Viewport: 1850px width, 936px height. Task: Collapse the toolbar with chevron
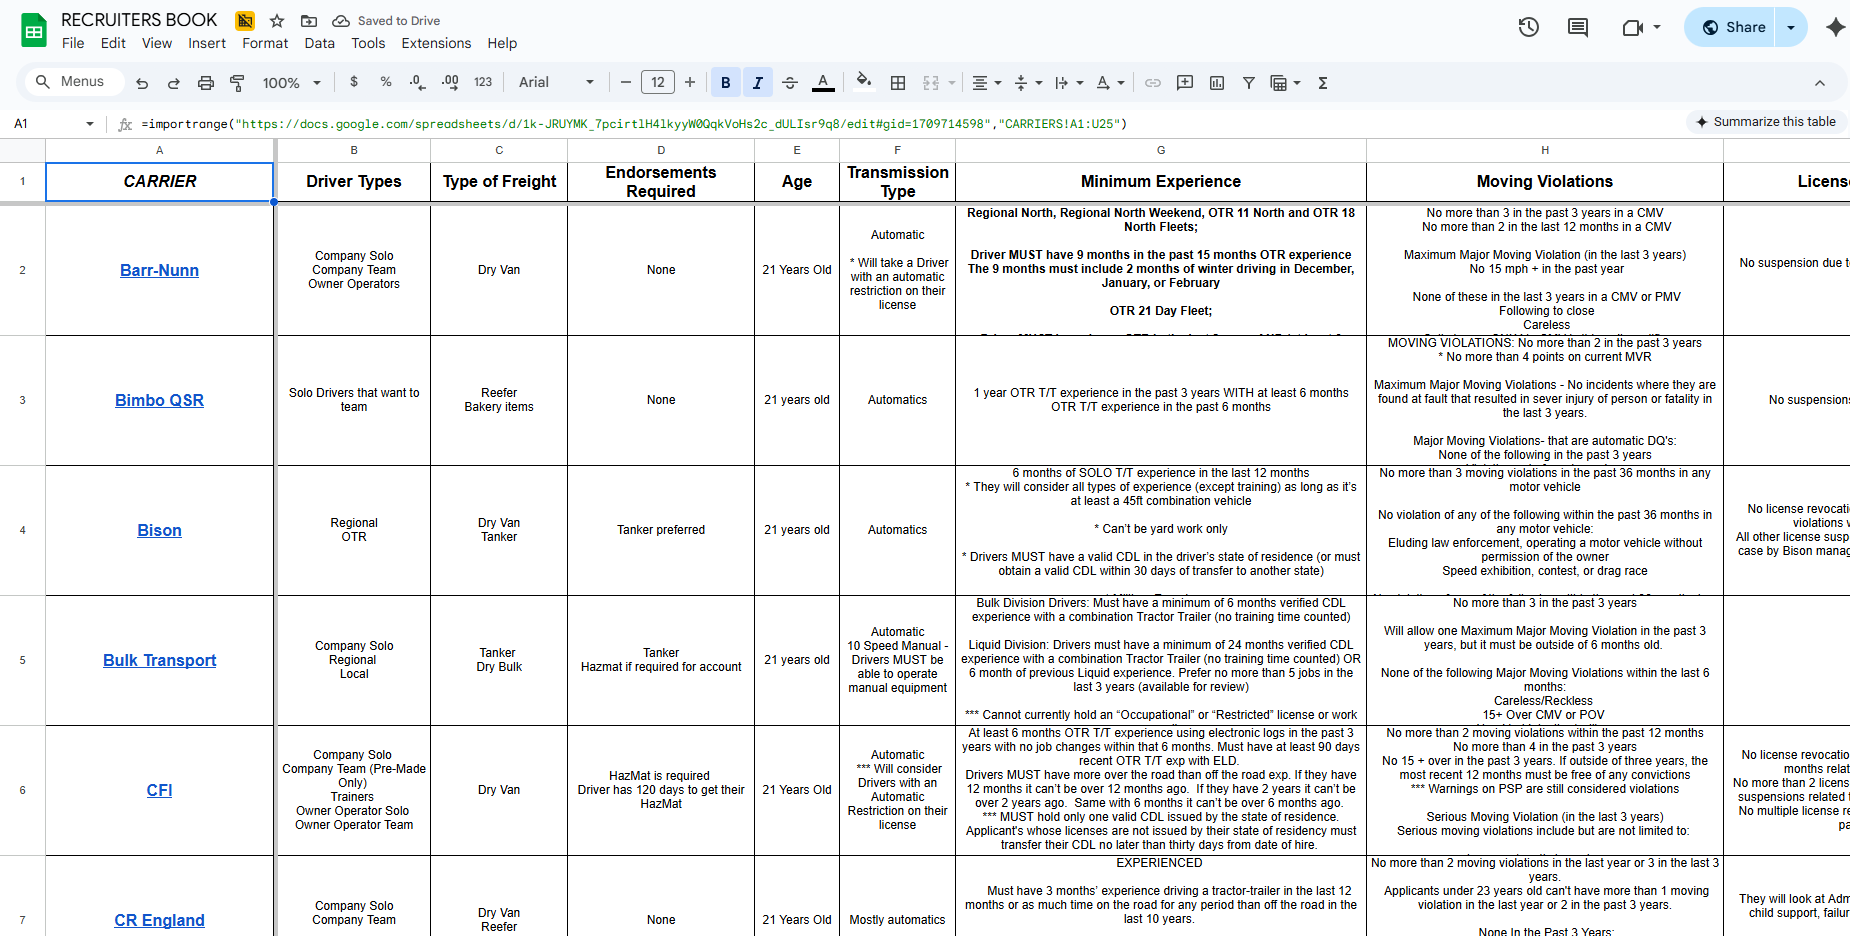point(1820,83)
